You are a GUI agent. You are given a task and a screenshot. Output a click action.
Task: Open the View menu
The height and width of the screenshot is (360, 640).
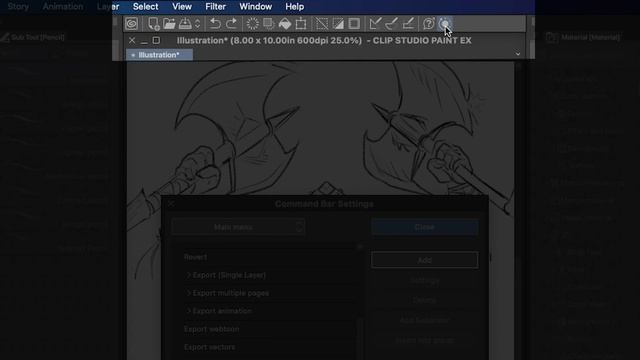(182, 7)
